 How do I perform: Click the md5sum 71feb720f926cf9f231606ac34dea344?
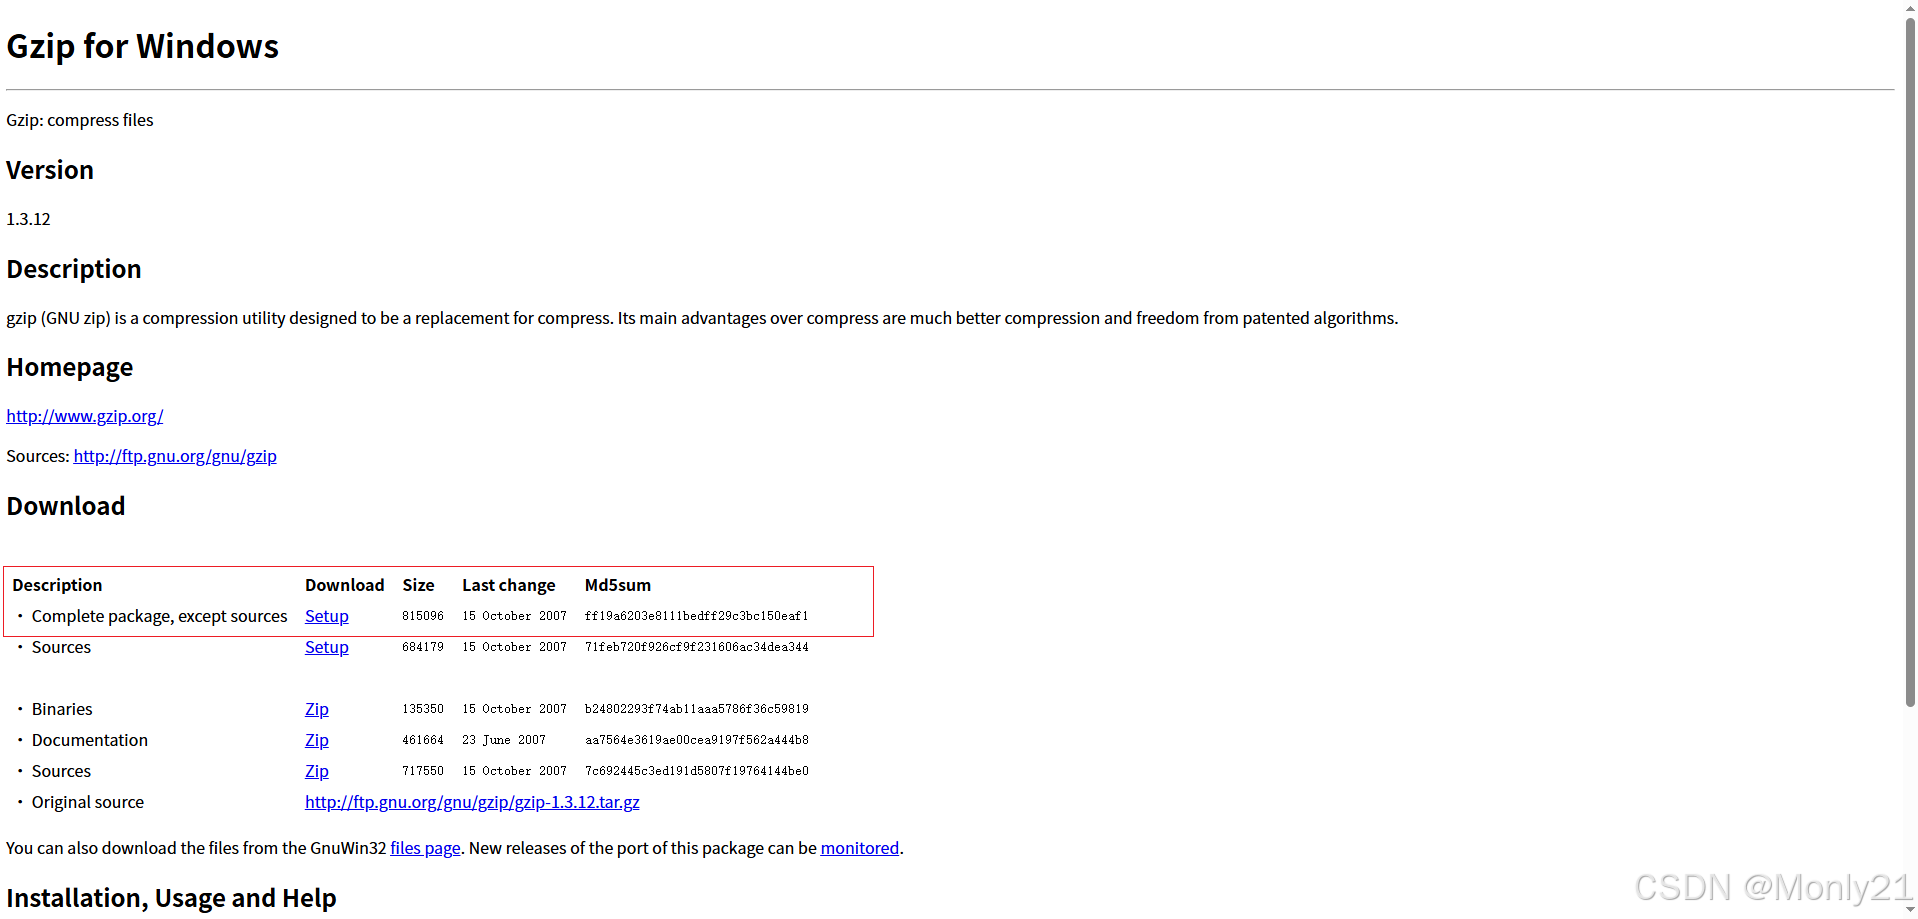point(697,647)
